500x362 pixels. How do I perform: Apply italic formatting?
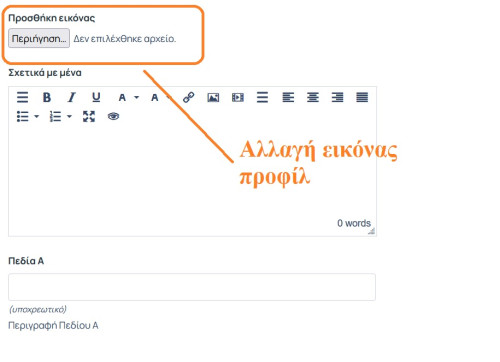[71, 97]
